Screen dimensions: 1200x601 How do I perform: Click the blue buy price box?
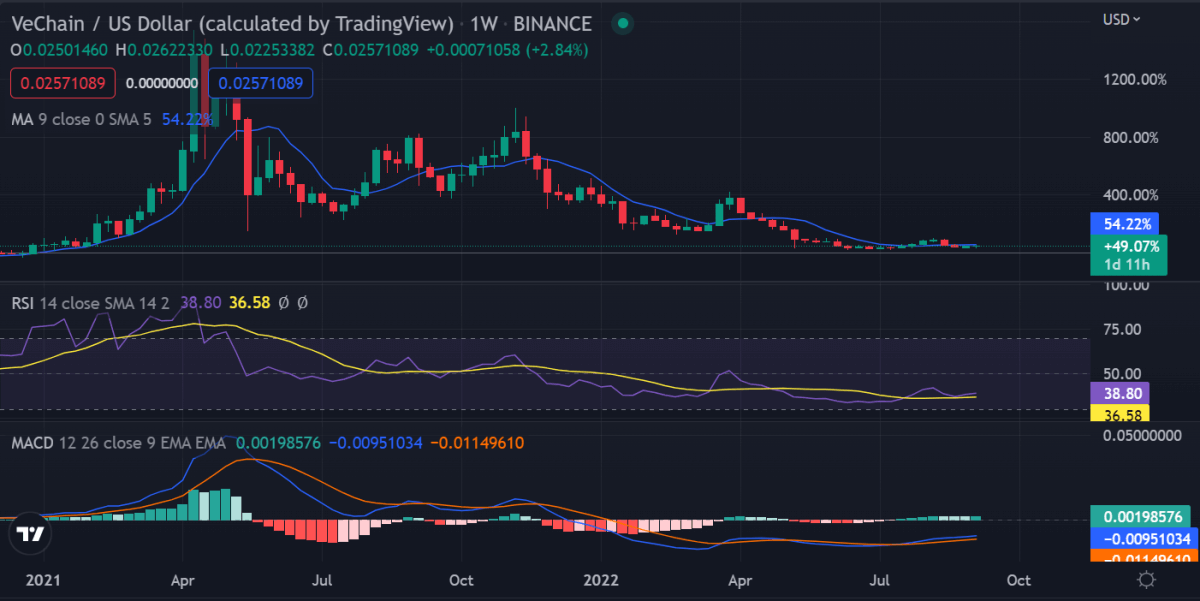(x=260, y=84)
